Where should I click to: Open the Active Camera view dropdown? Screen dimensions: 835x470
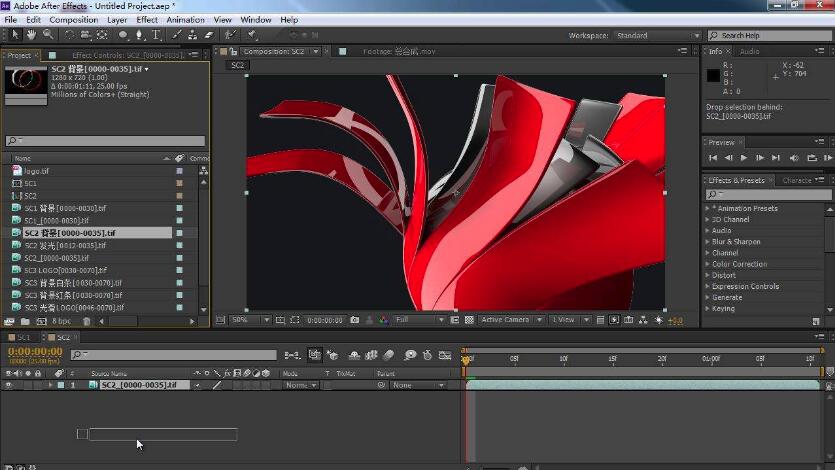pos(510,320)
